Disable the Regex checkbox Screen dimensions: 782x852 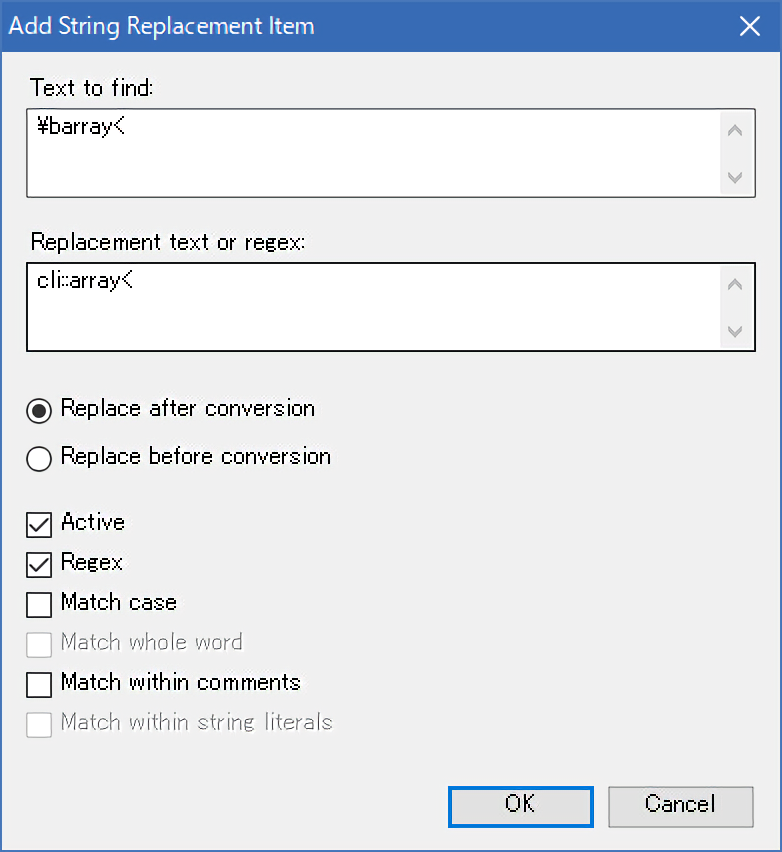39,564
